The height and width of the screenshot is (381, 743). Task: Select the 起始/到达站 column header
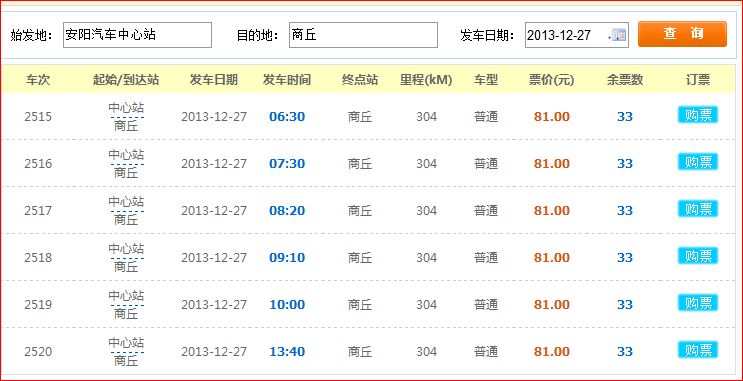(126, 80)
